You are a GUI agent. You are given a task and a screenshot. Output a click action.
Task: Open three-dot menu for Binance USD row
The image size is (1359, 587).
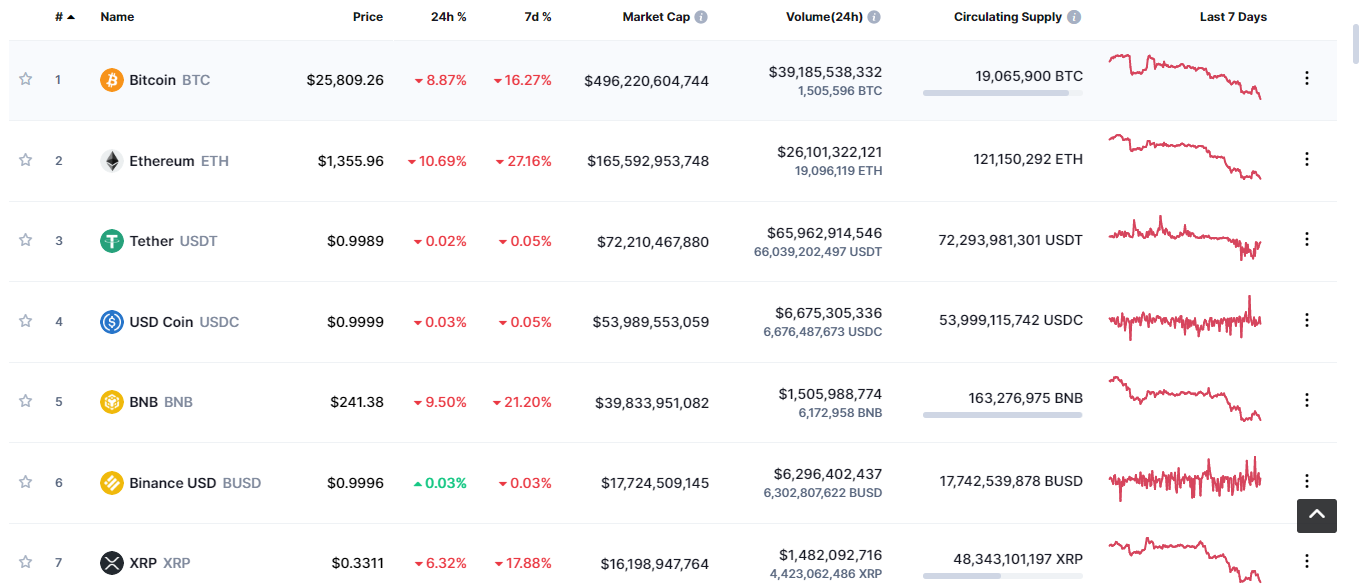click(x=1306, y=481)
